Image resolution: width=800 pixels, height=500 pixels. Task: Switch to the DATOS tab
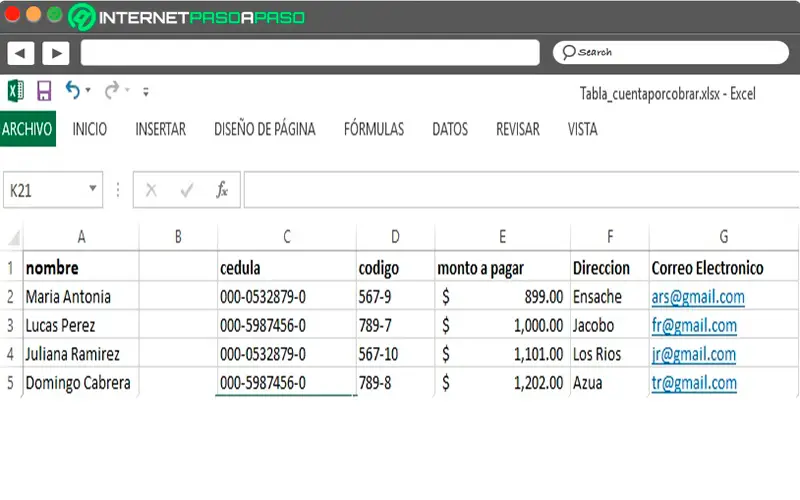pos(450,129)
